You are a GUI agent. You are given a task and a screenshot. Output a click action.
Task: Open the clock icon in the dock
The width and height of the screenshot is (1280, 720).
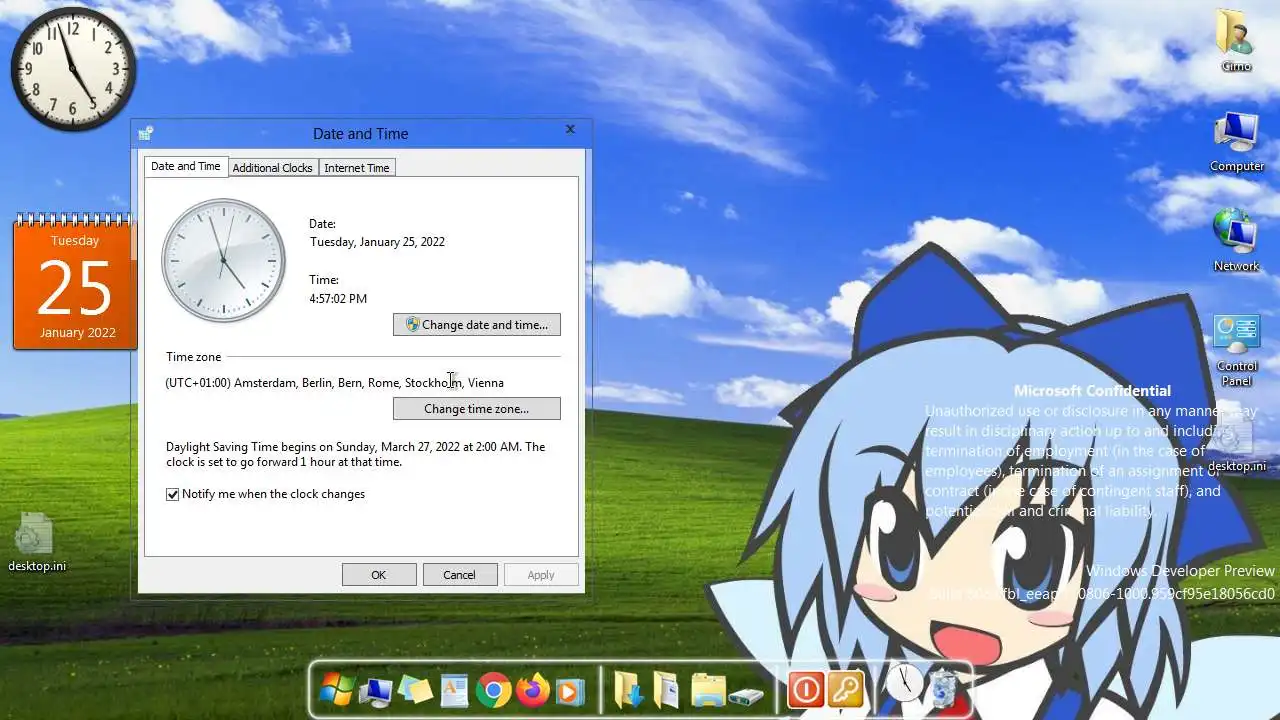(904, 683)
